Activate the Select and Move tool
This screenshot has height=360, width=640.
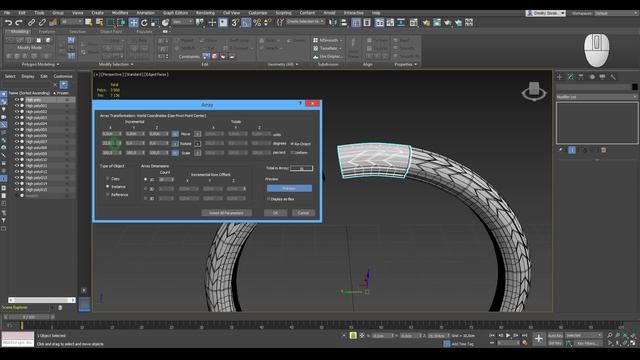(x=133, y=22)
